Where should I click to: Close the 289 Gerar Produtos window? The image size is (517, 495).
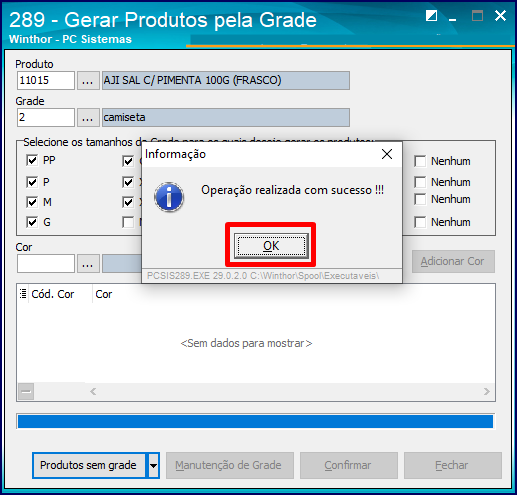[500, 16]
